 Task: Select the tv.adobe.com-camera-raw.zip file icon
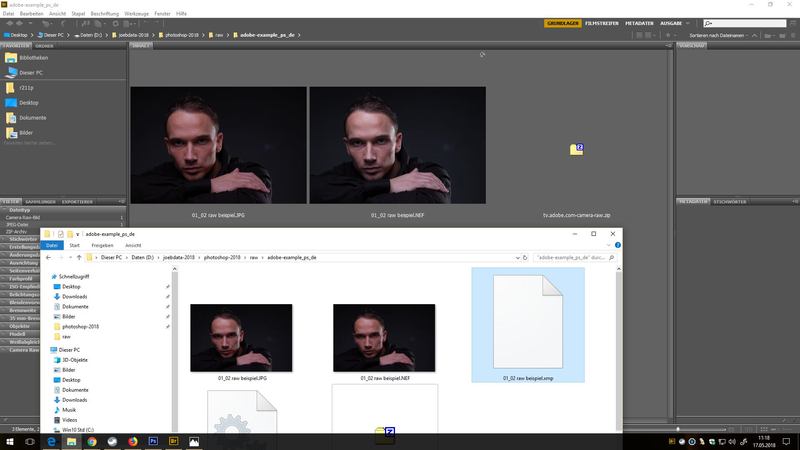tap(576, 150)
